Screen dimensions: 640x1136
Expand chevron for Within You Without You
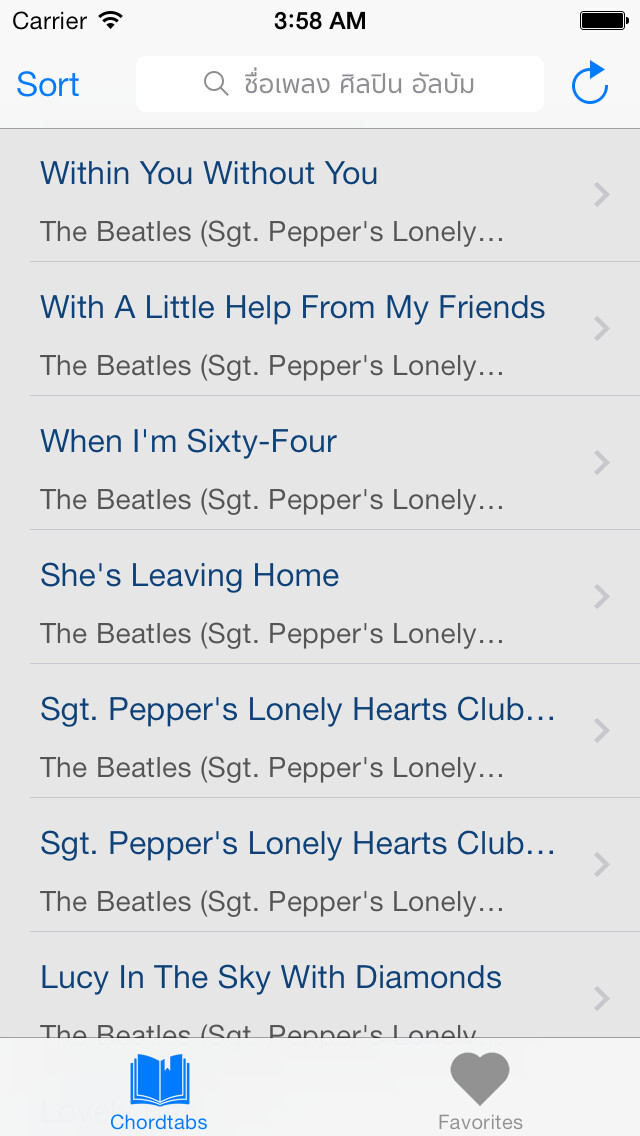601,195
